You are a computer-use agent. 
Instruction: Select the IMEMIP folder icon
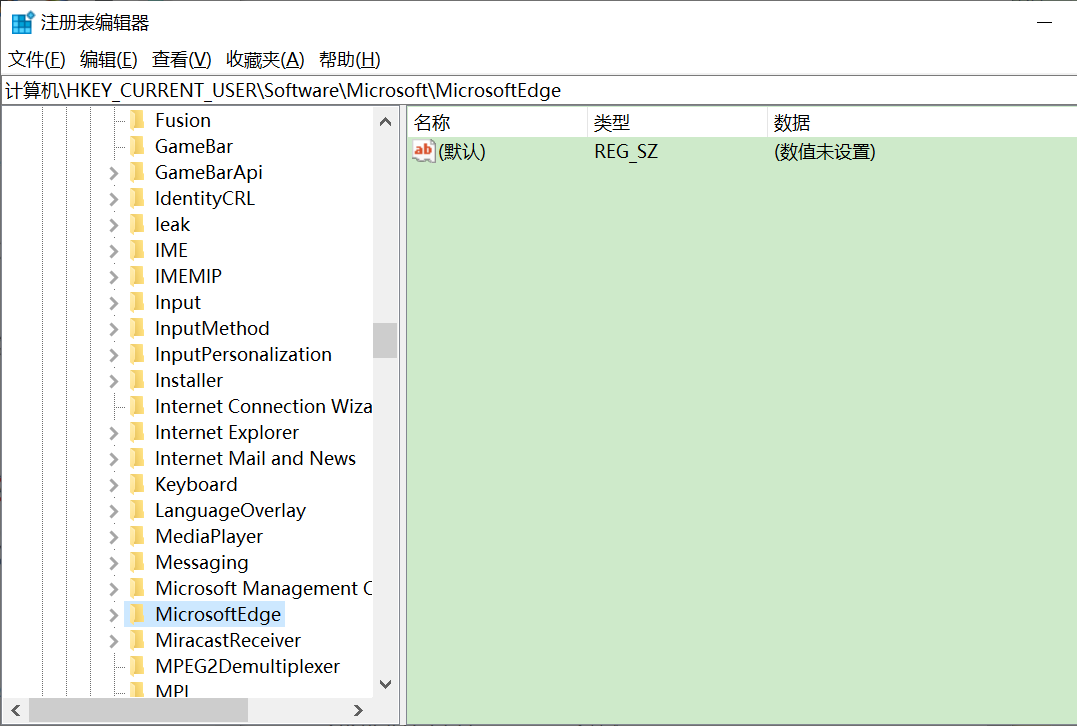137,276
